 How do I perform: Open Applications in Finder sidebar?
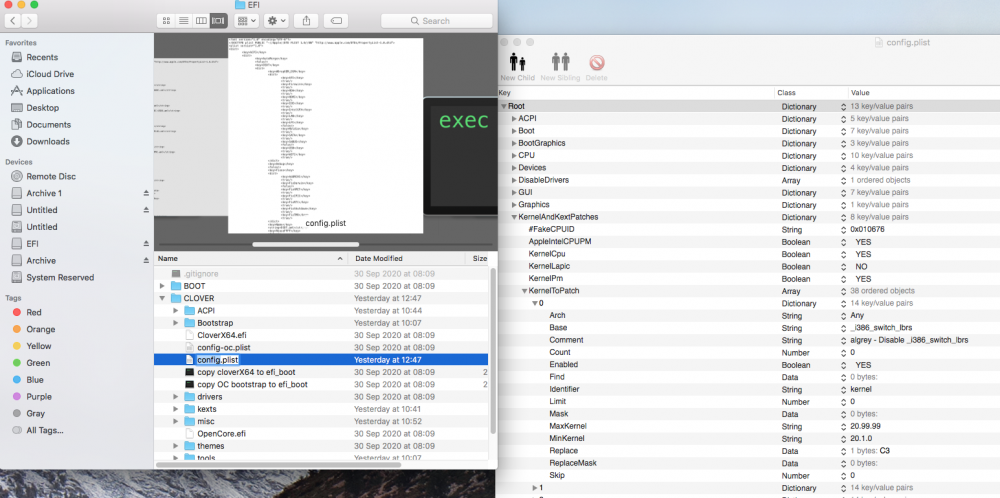50,91
